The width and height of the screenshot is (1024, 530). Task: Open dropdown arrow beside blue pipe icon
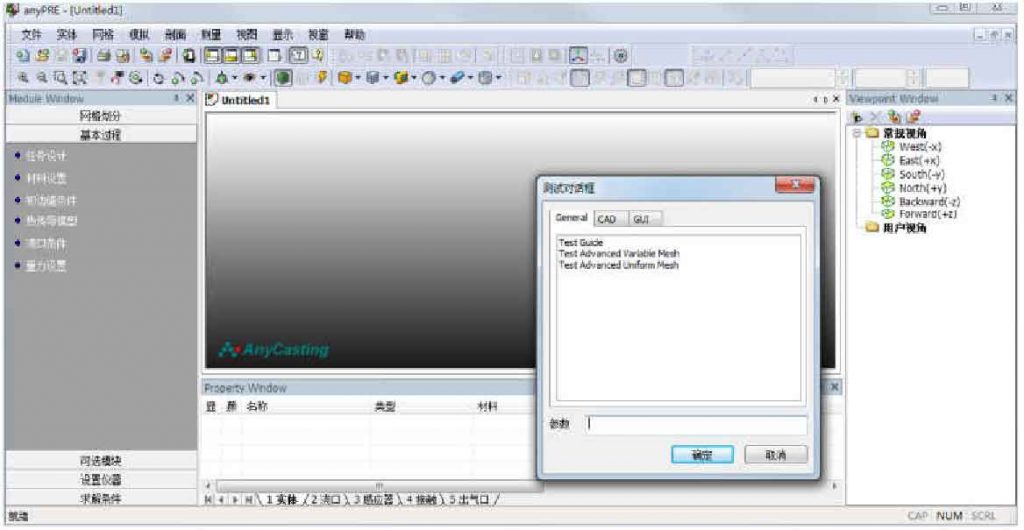click(x=471, y=77)
